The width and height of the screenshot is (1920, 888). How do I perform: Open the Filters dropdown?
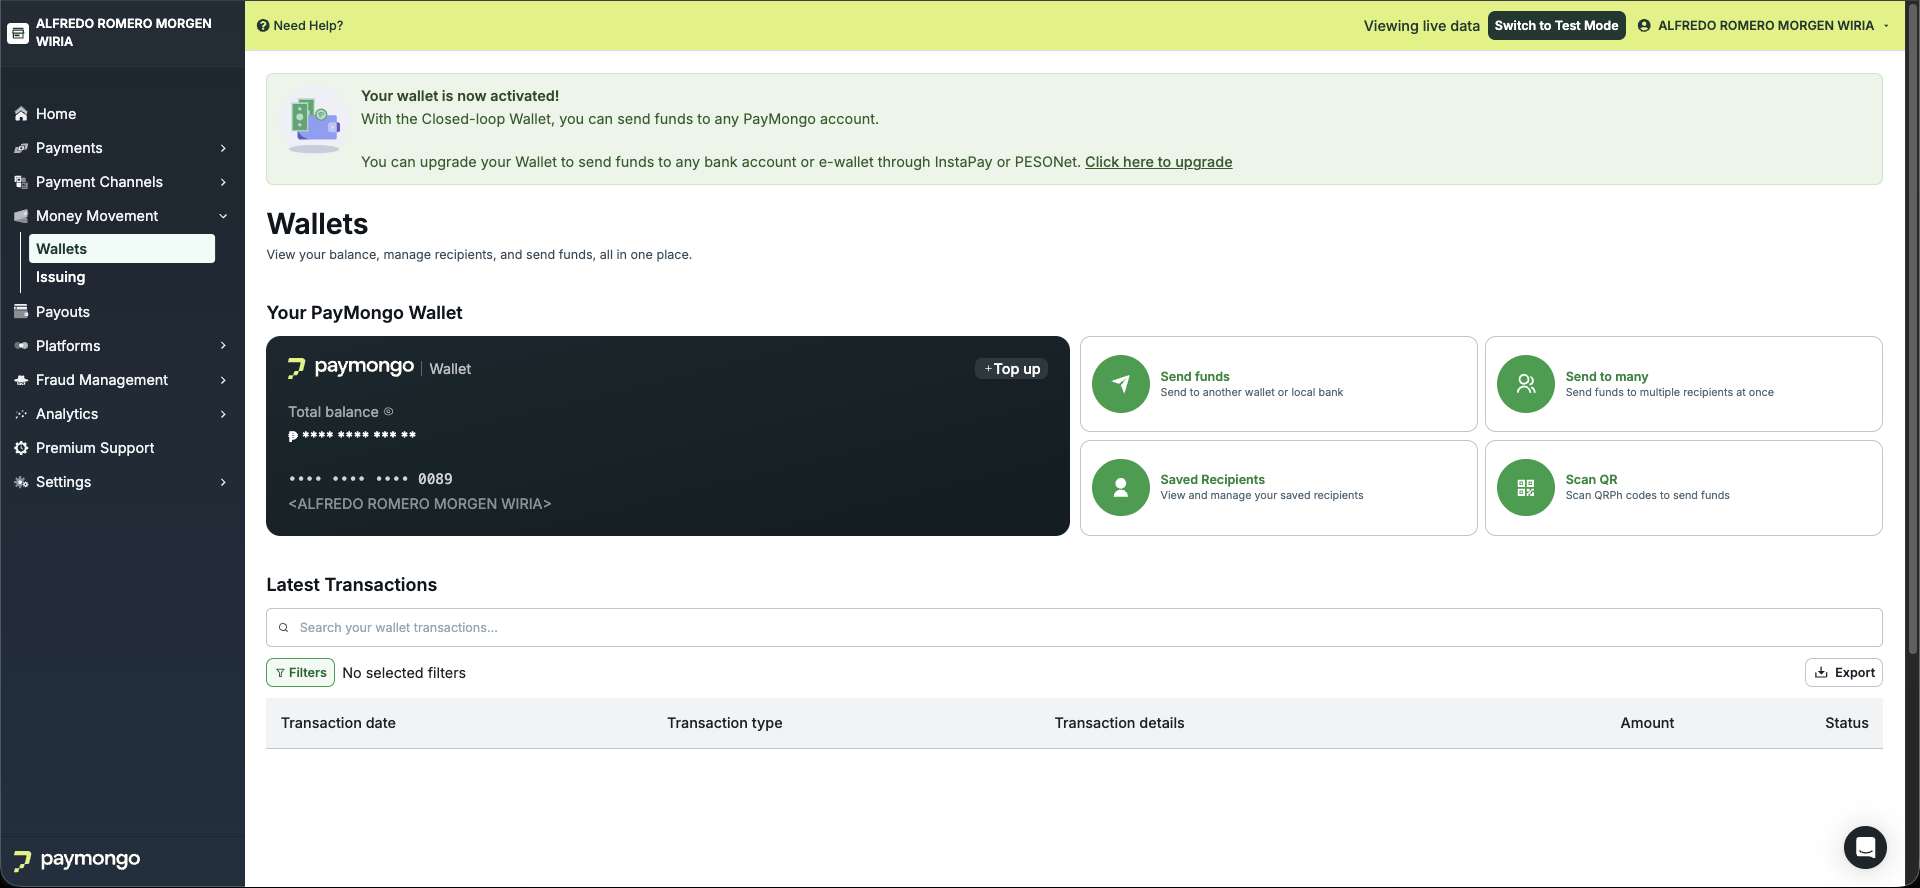(300, 673)
